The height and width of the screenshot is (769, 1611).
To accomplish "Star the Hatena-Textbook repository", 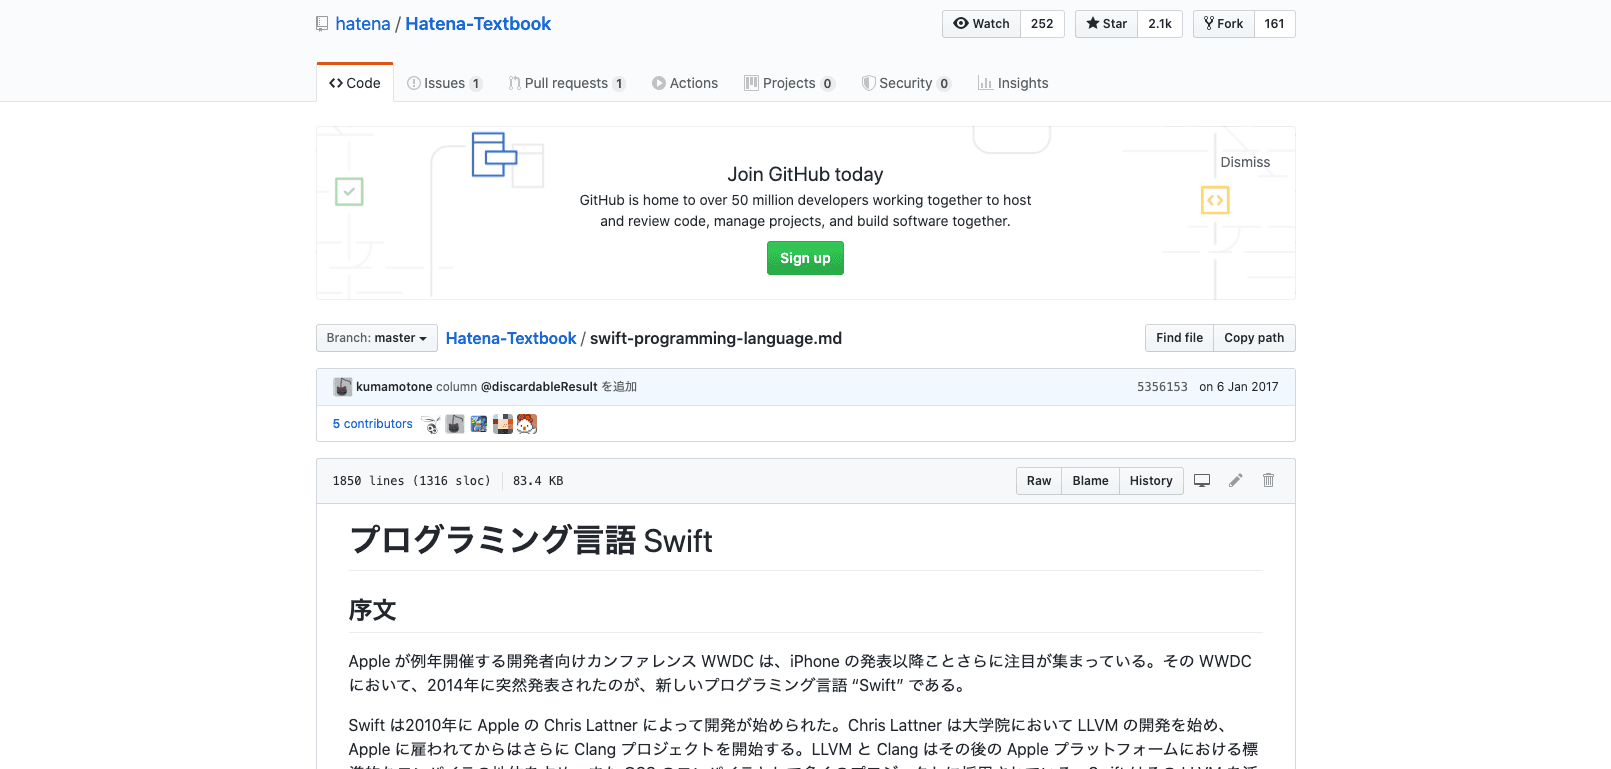I will pos(1106,24).
